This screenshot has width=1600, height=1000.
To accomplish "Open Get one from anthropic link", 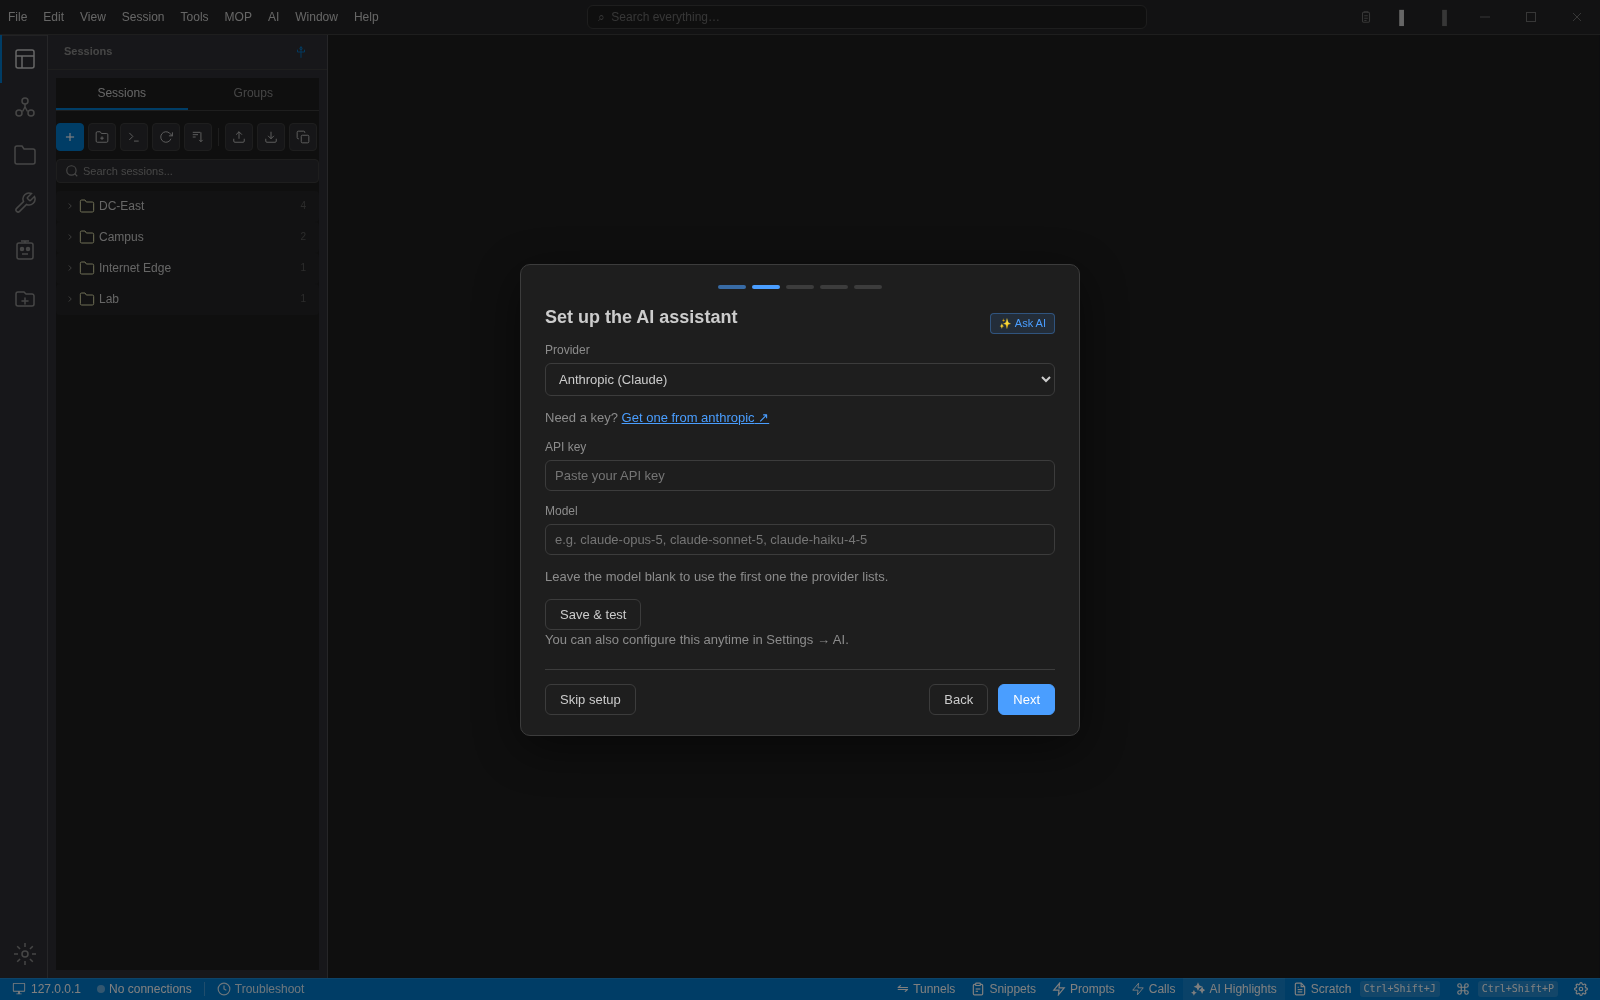I will (x=695, y=418).
